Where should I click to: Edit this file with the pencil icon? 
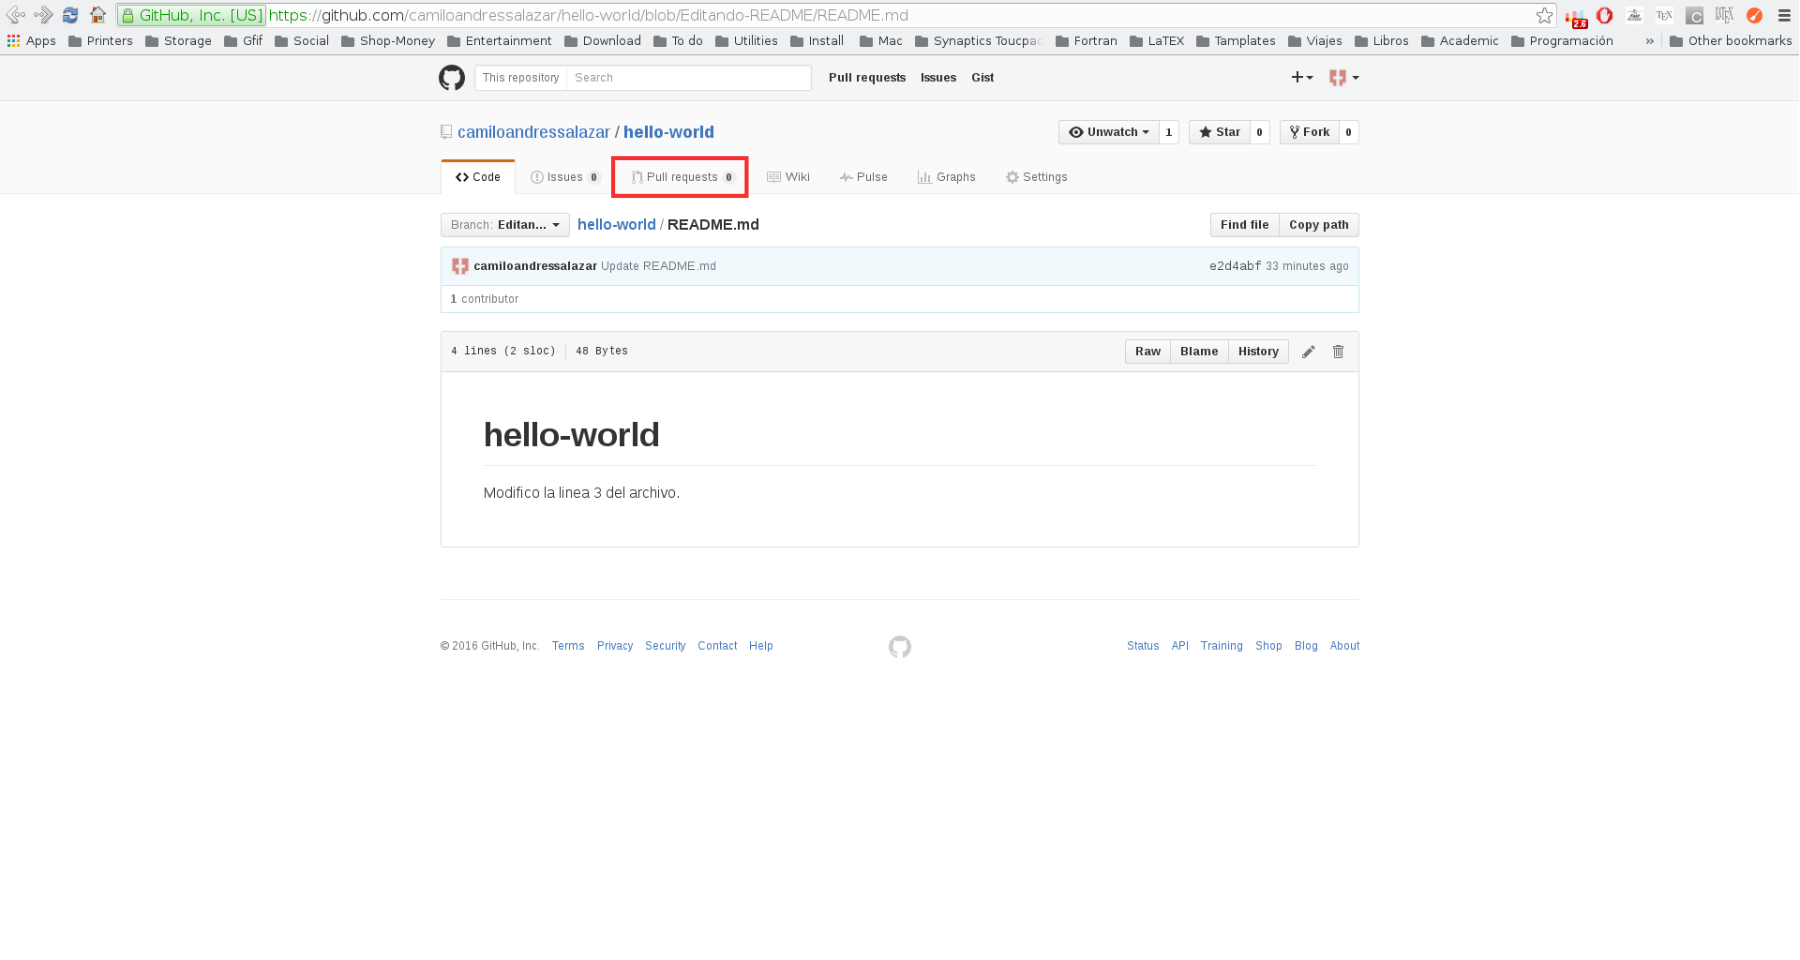tap(1308, 352)
